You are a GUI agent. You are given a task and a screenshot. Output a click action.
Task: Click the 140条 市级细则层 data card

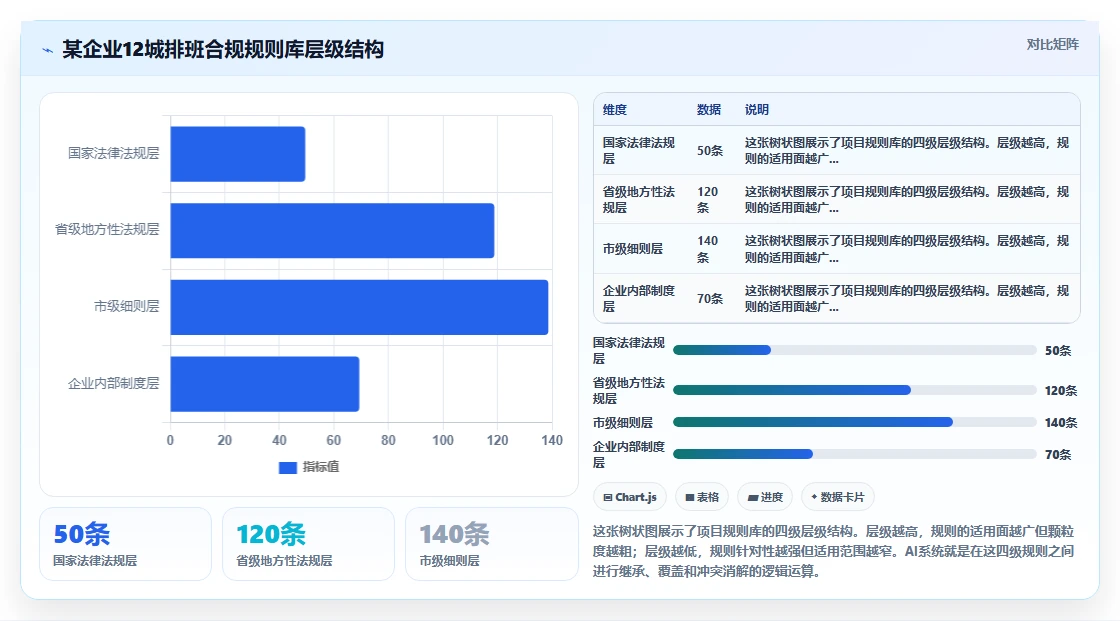click(491, 544)
